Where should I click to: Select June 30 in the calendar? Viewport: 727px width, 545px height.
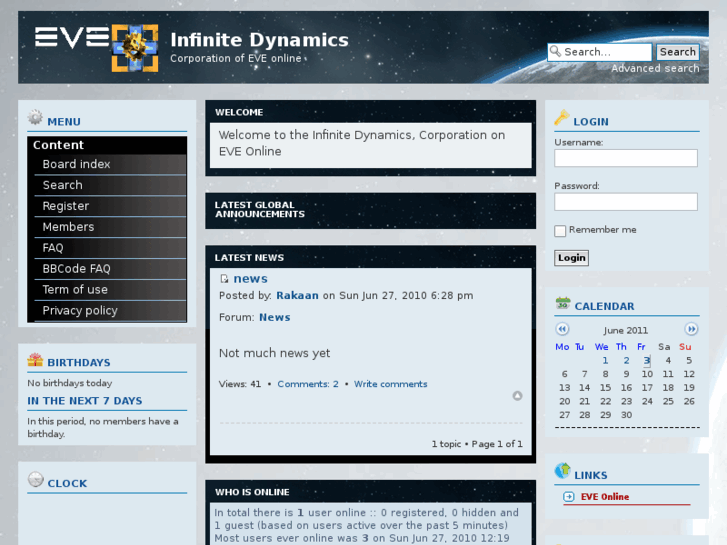click(x=626, y=415)
